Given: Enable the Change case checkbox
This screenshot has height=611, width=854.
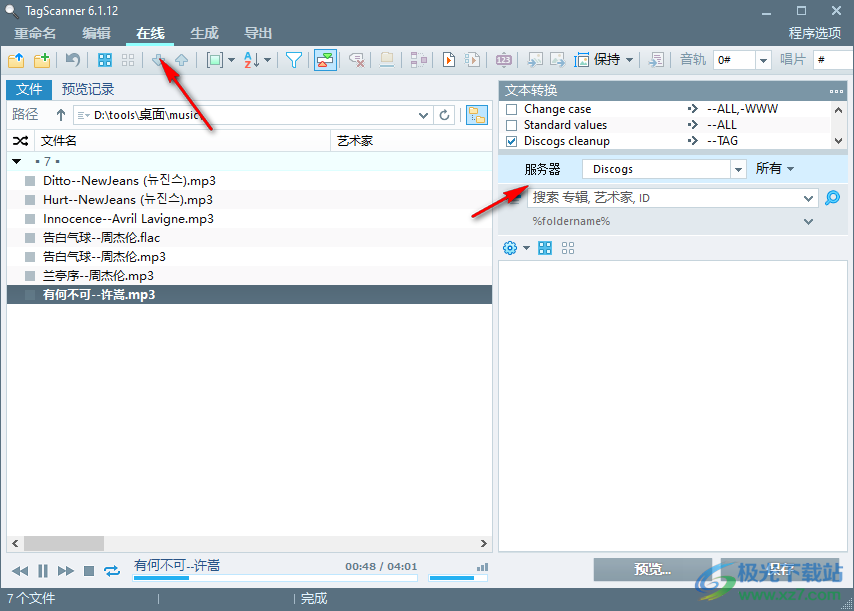Looking at the screenshot, I should point(513,109).
